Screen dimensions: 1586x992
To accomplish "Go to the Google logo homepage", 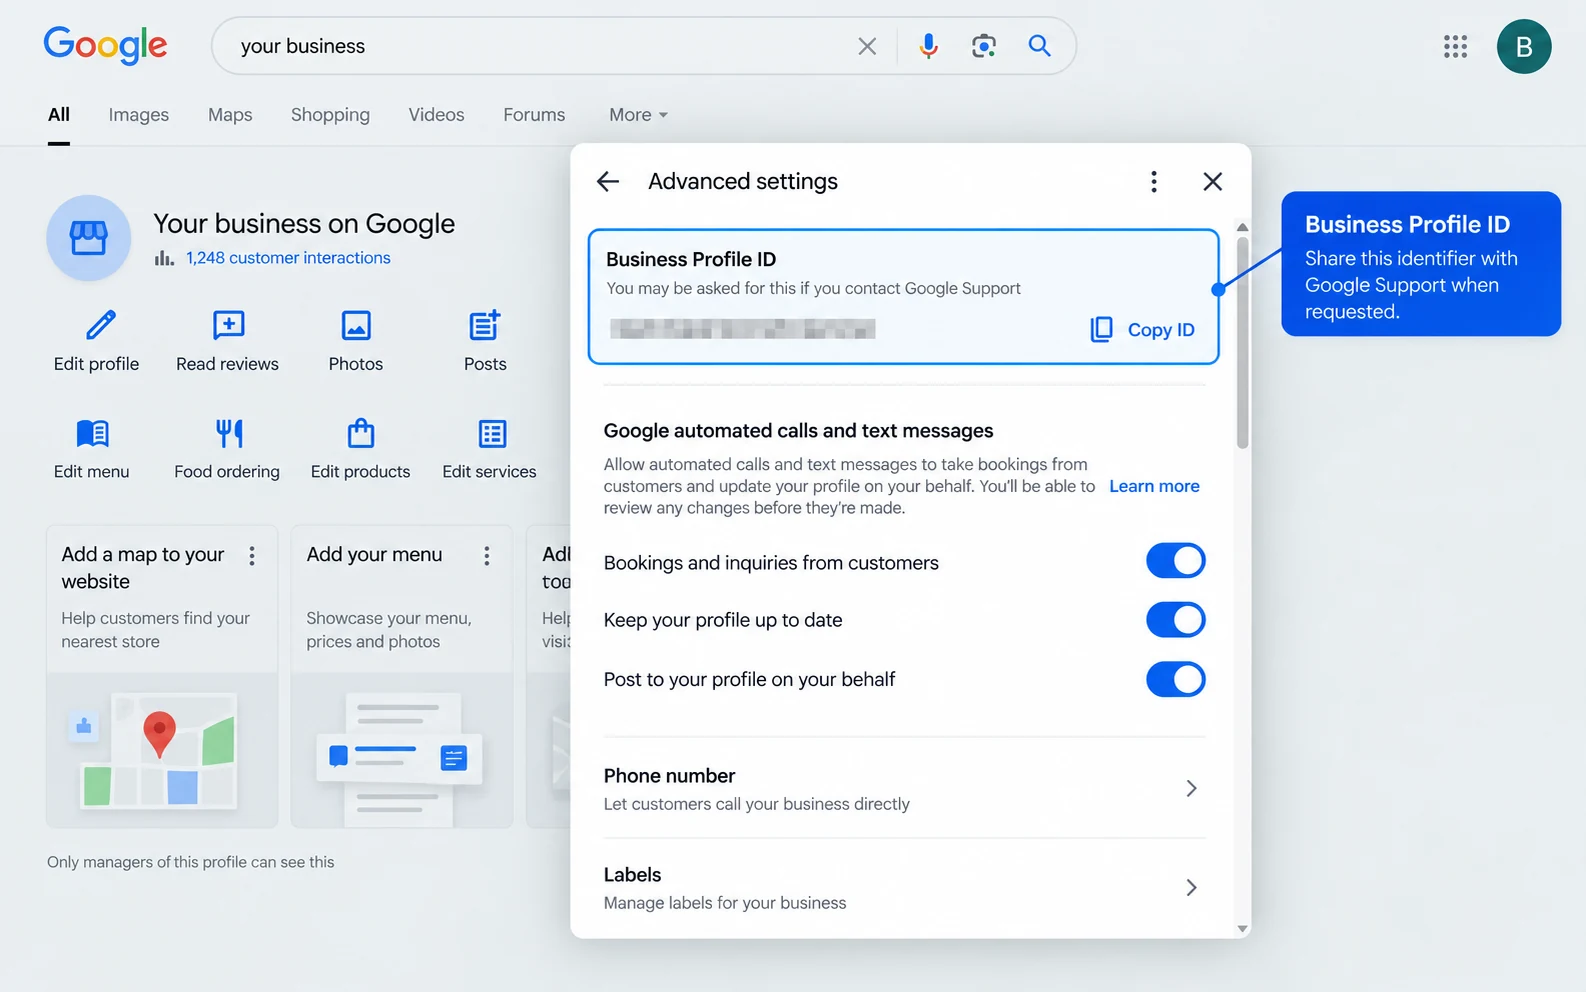I will coord(105,46).
